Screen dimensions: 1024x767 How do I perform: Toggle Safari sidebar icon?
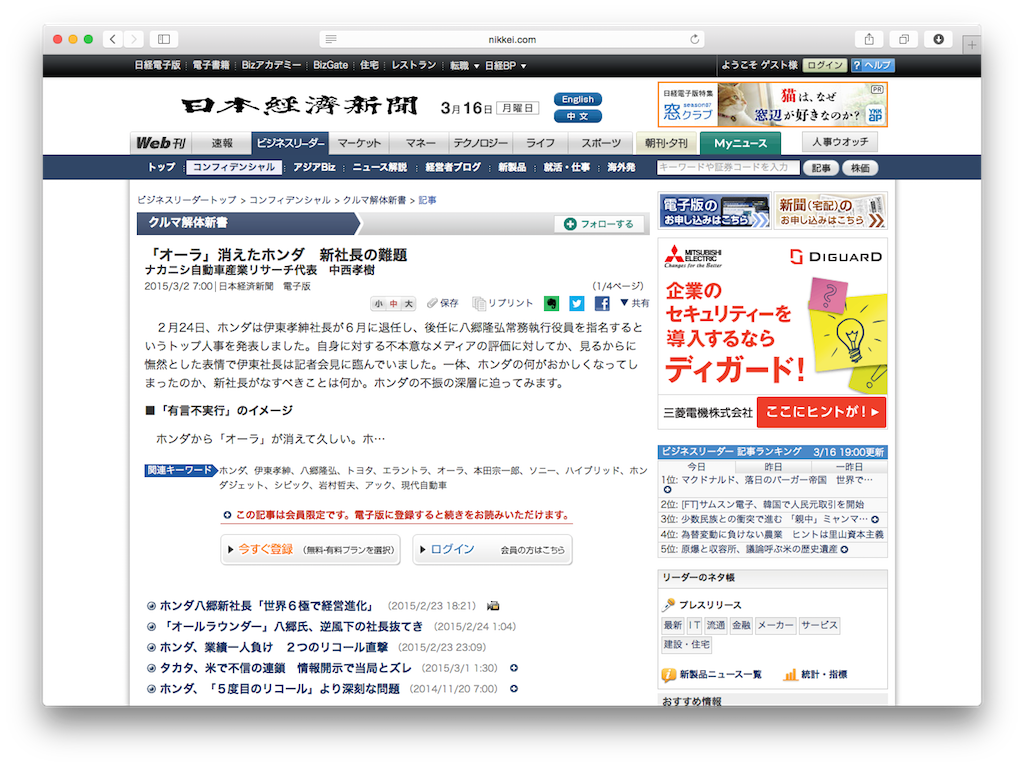point(163,39)
